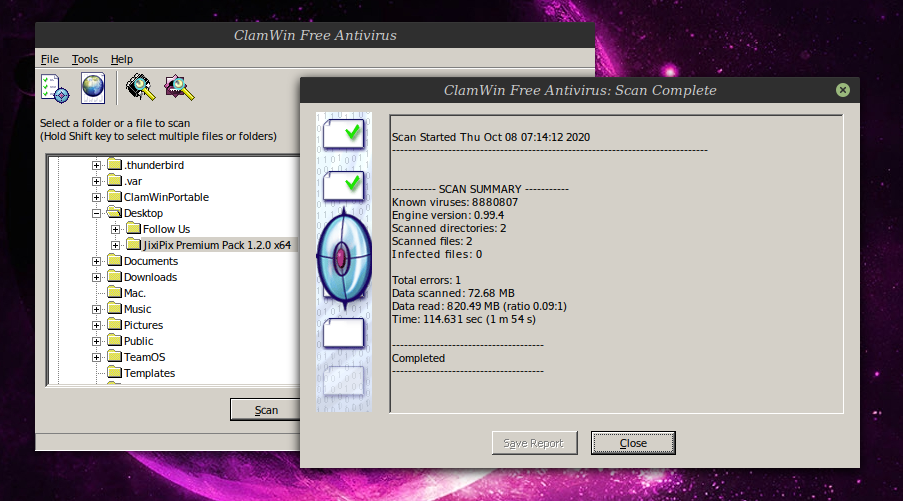
Task: Click the Save Report button
Action: point(534,443)
